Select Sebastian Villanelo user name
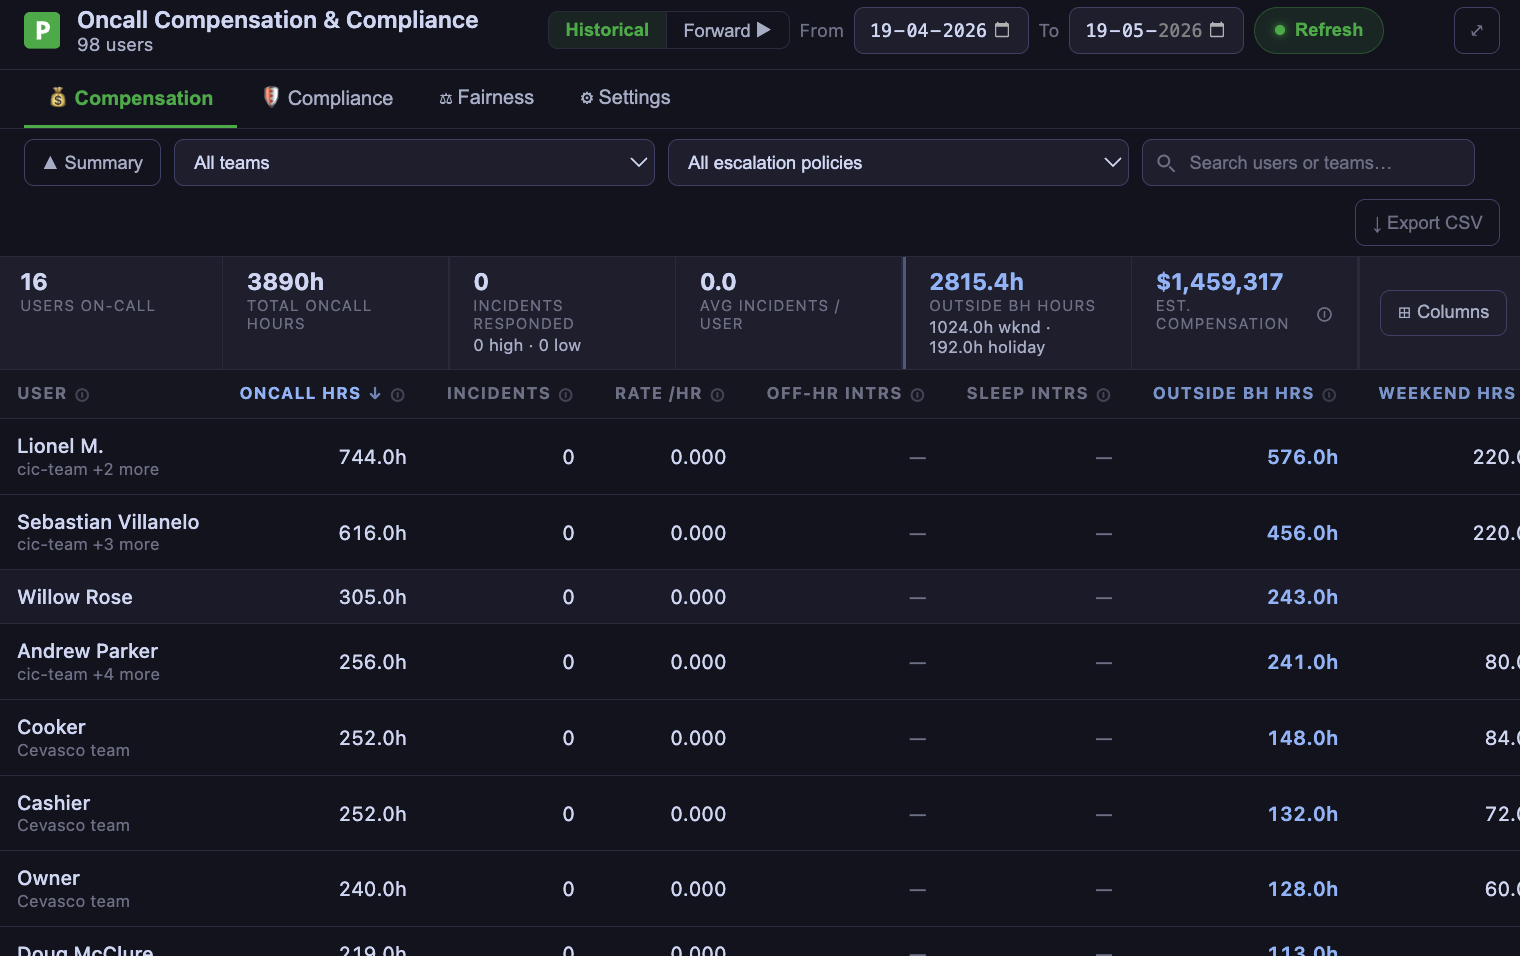Image resolution: width=1520 pixels, height=956 pixels. point(108,522)
